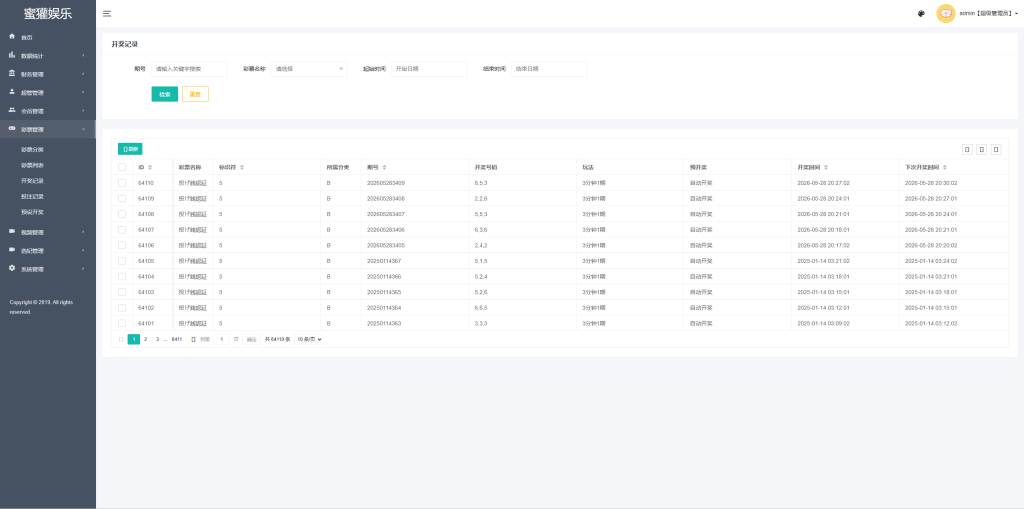Image resolution: width=1024 pixels, height=509 pixels.
Task: Click the home icon beside 首页
Action: tap(12, 37)
